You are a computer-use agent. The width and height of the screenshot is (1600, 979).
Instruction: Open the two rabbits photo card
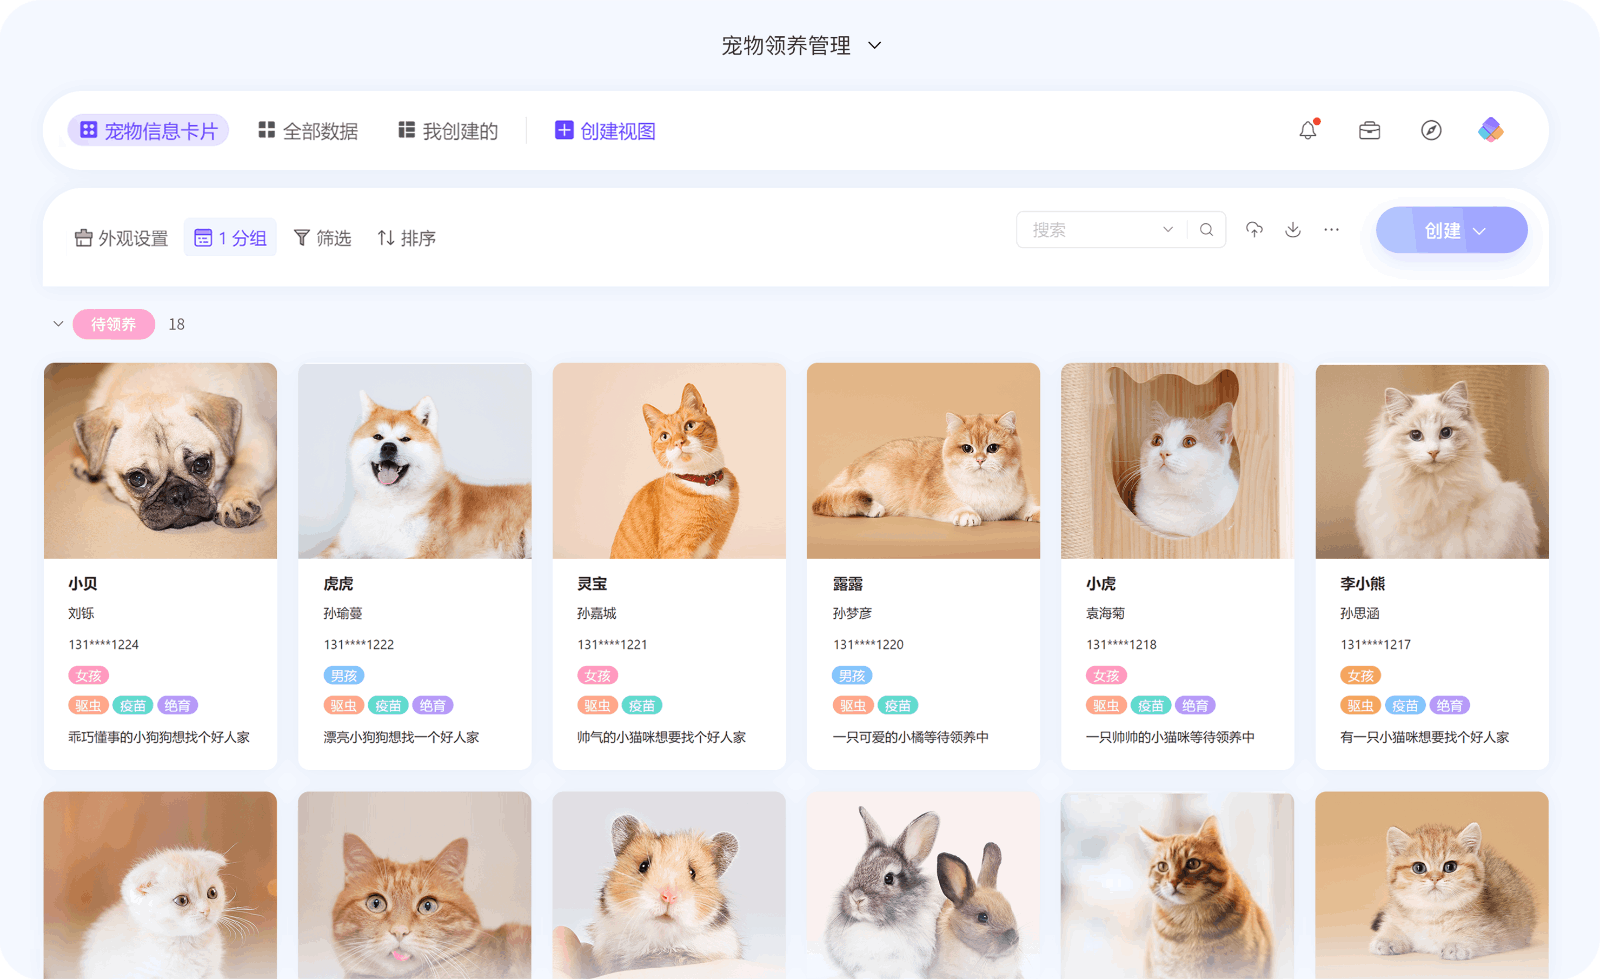(x=923, y=885)
